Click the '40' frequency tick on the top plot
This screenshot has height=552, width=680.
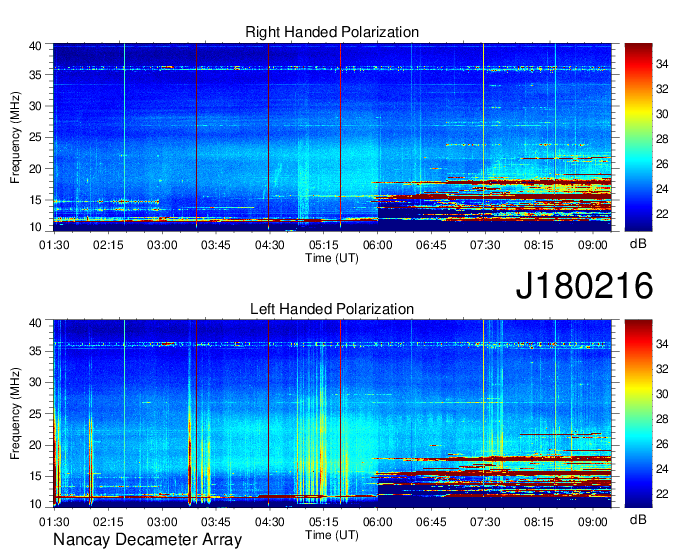click(35, 46)
